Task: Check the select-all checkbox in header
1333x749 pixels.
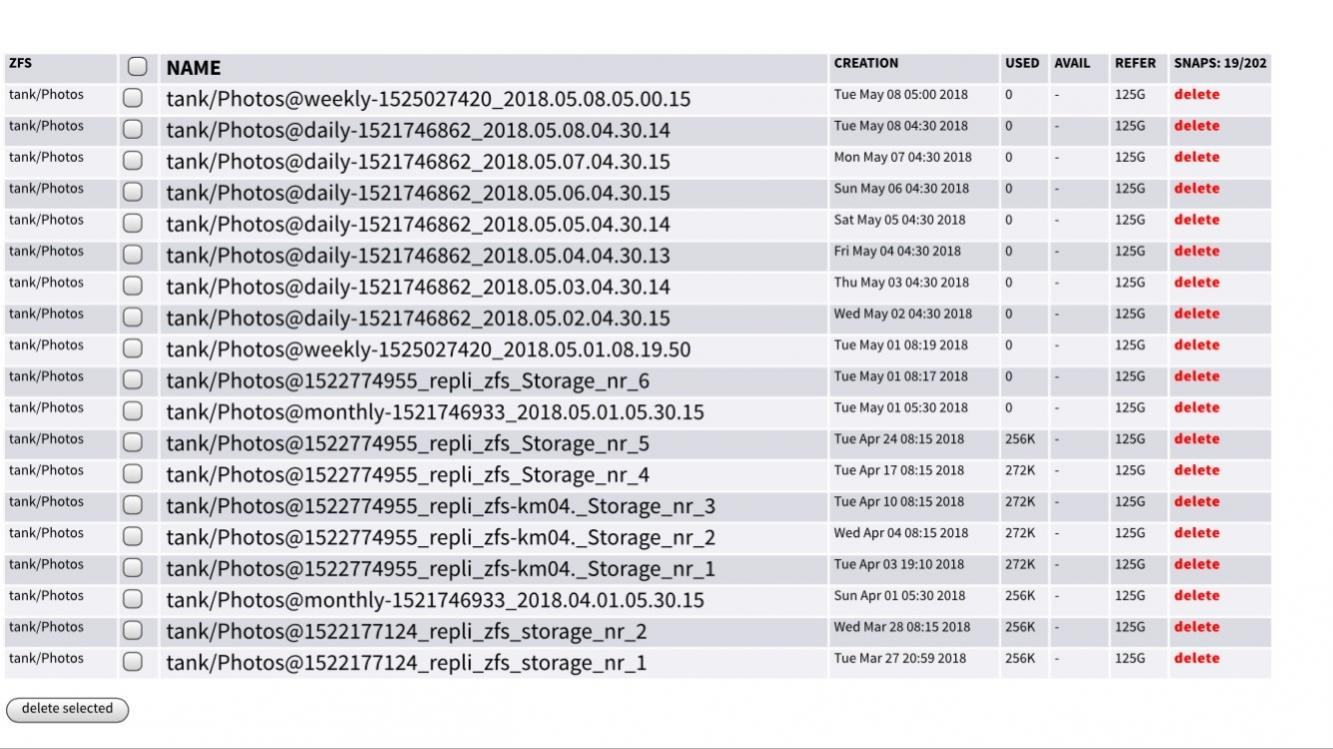Action: [x=137, y=67]
